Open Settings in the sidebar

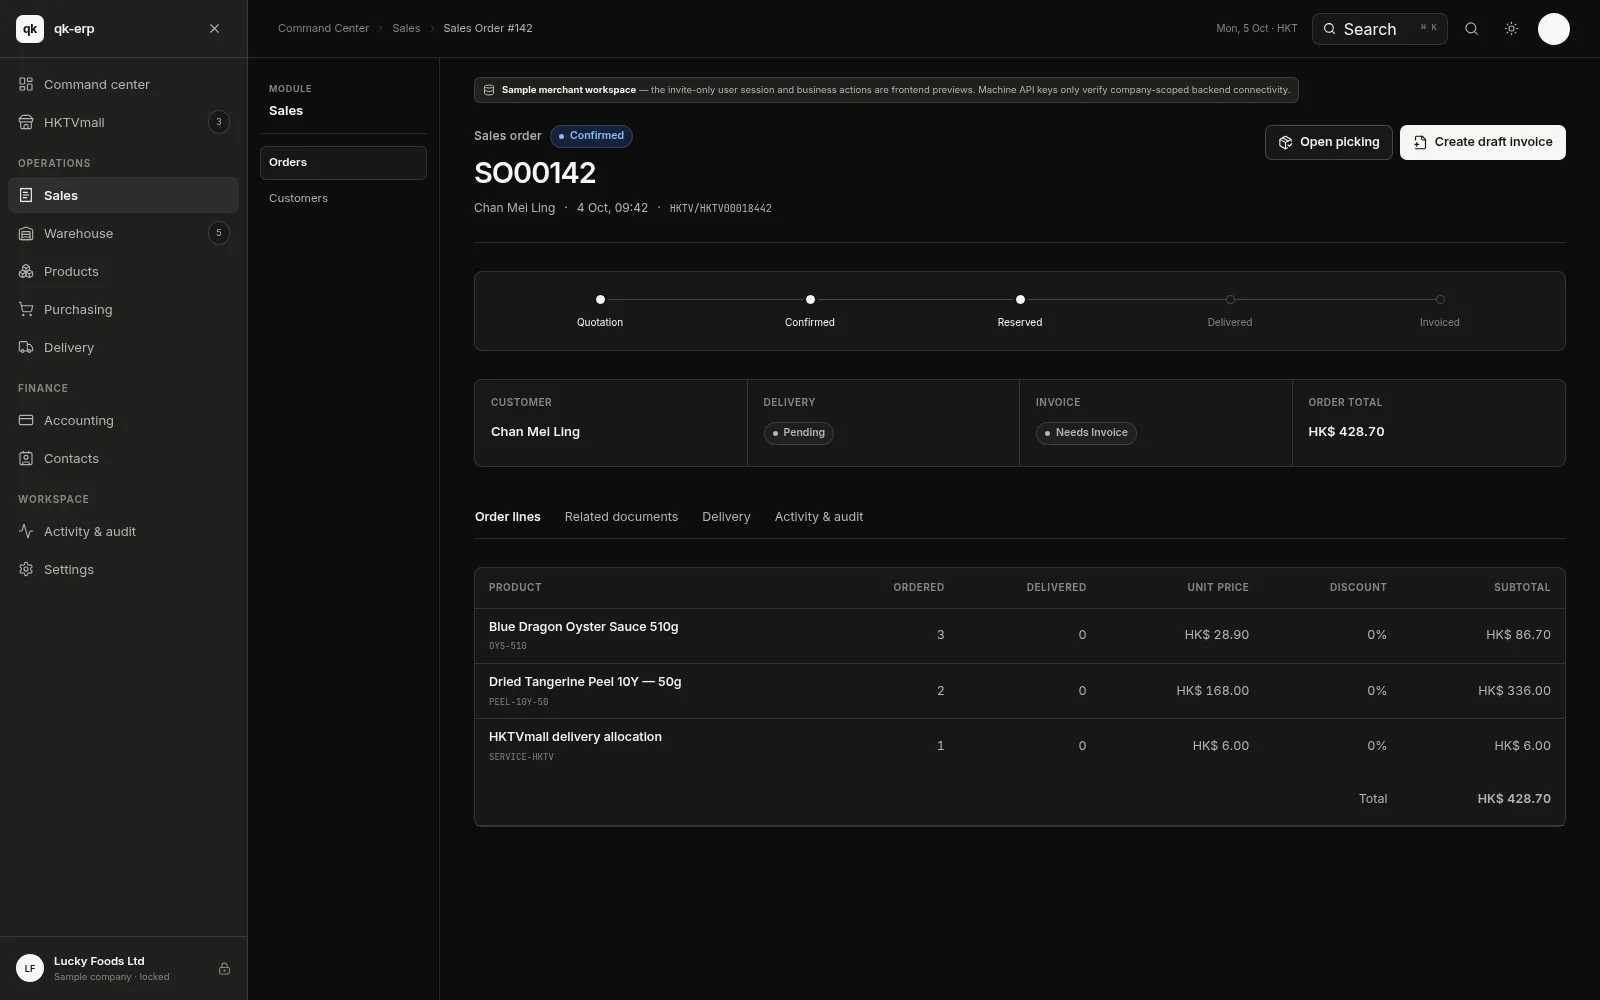coord(123,569)
